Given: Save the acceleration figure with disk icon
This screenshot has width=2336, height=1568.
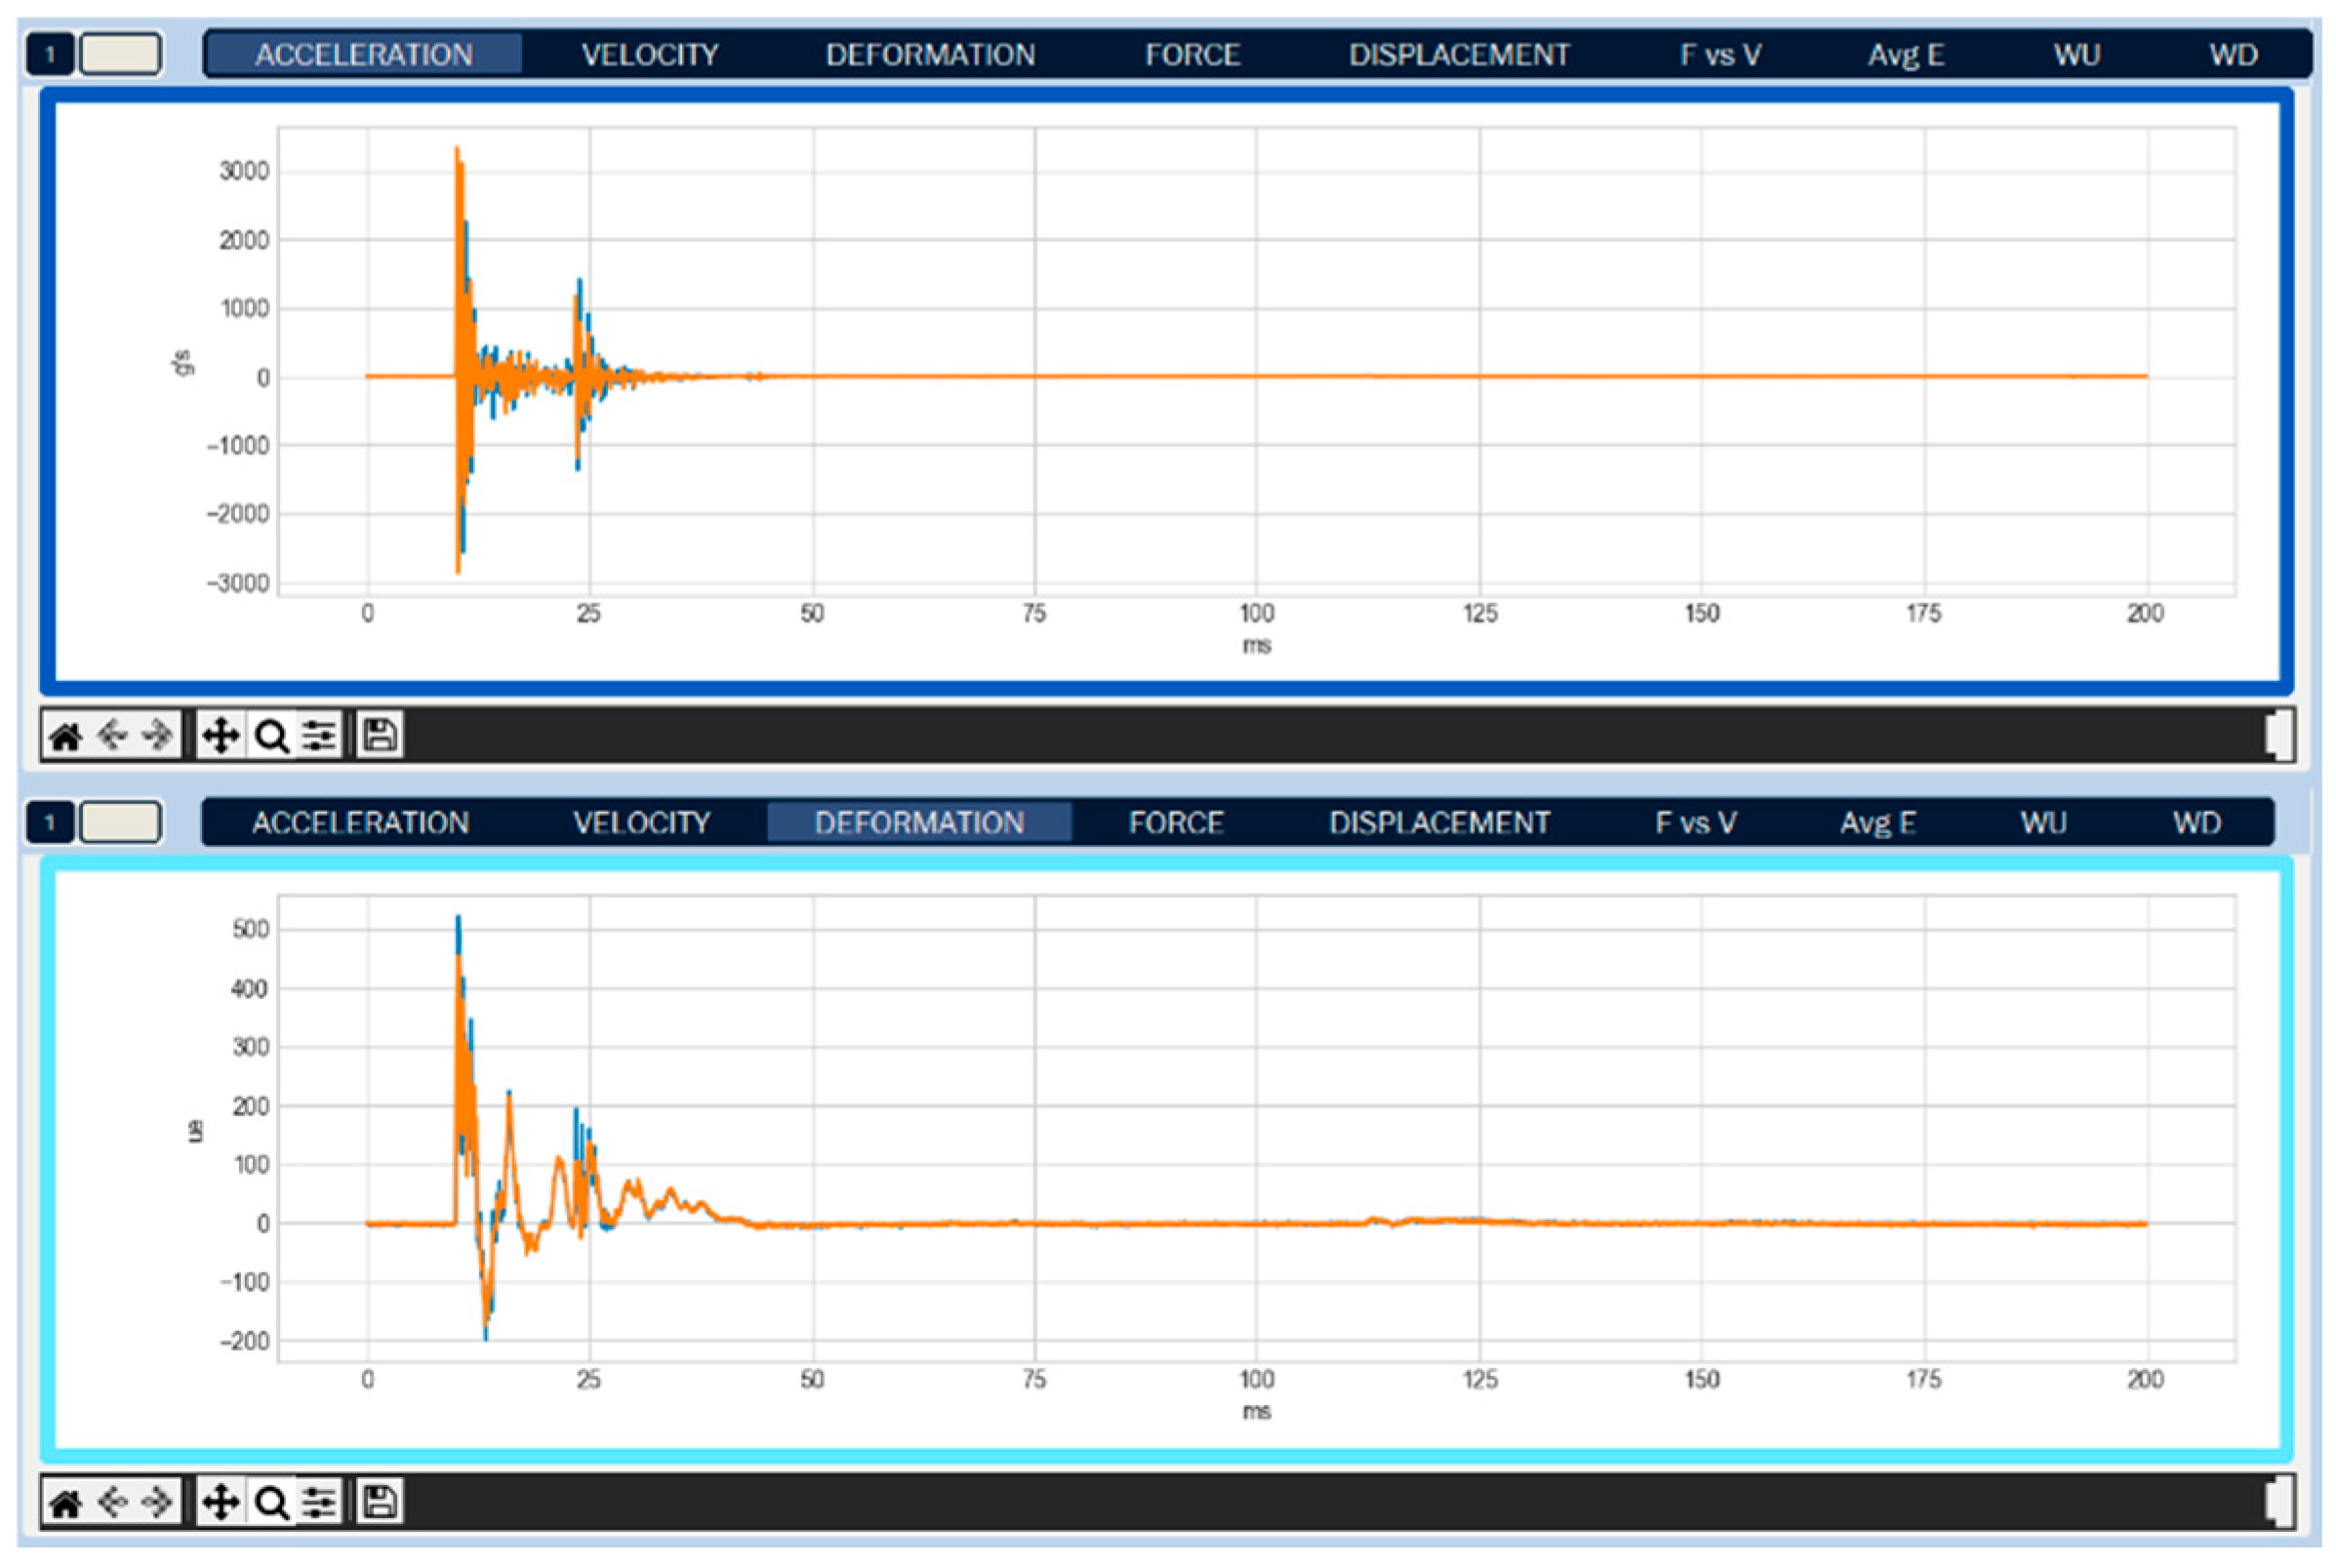Looking at the screenshot, I should 380,736.
